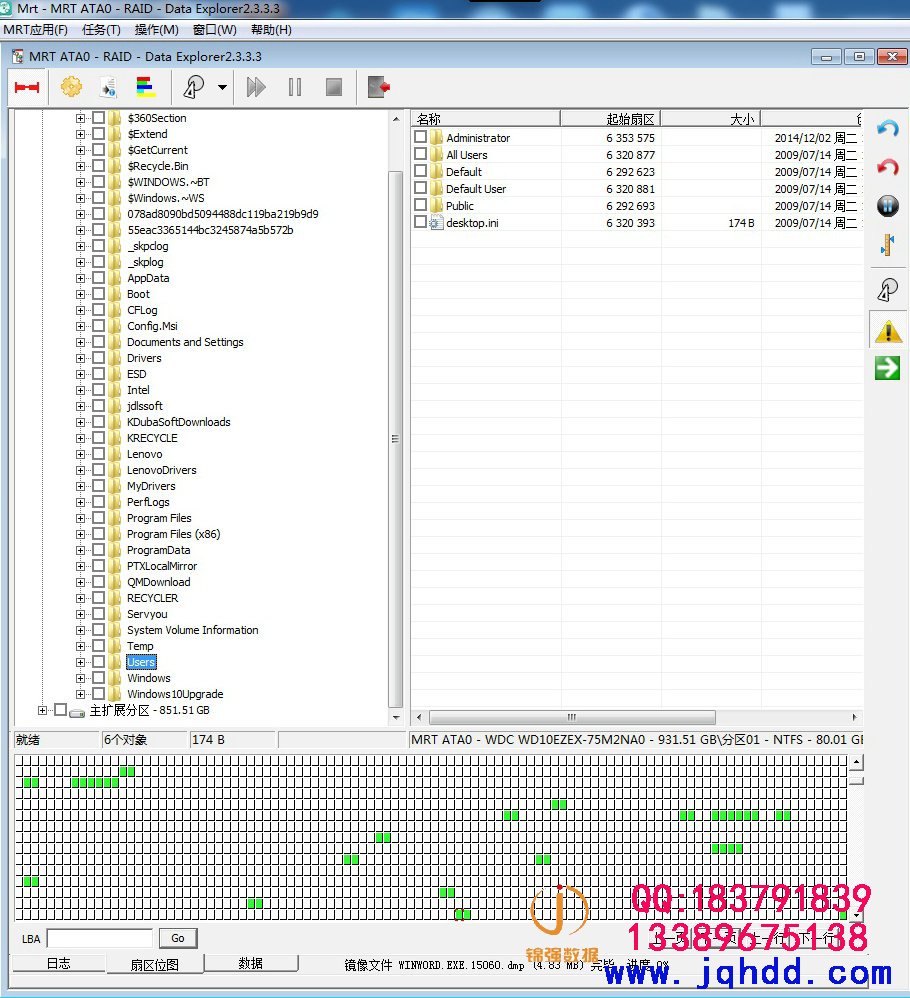
Task: Click the desktop.ini file icon
Action: pos(436,223)
